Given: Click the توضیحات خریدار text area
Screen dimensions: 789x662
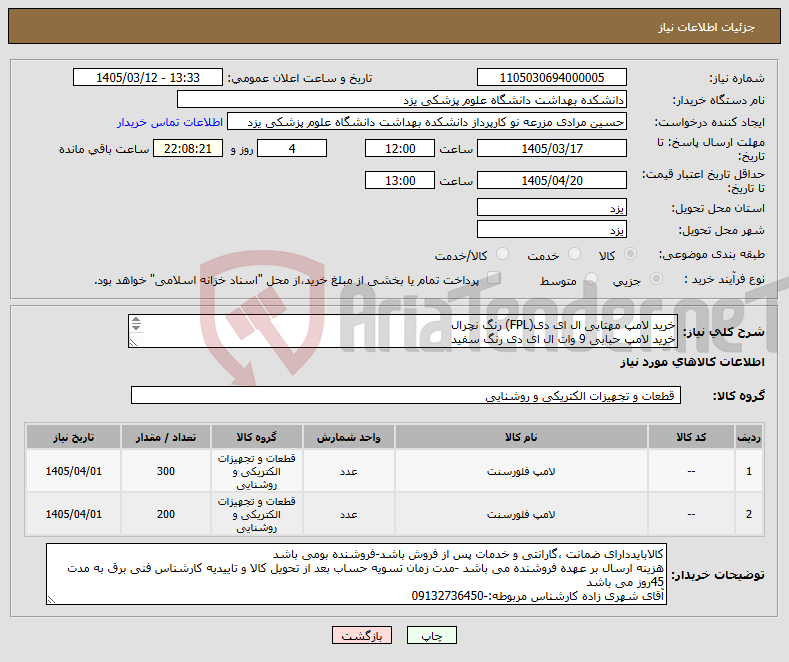Looking at the screenshot, I should coord(356,574).
